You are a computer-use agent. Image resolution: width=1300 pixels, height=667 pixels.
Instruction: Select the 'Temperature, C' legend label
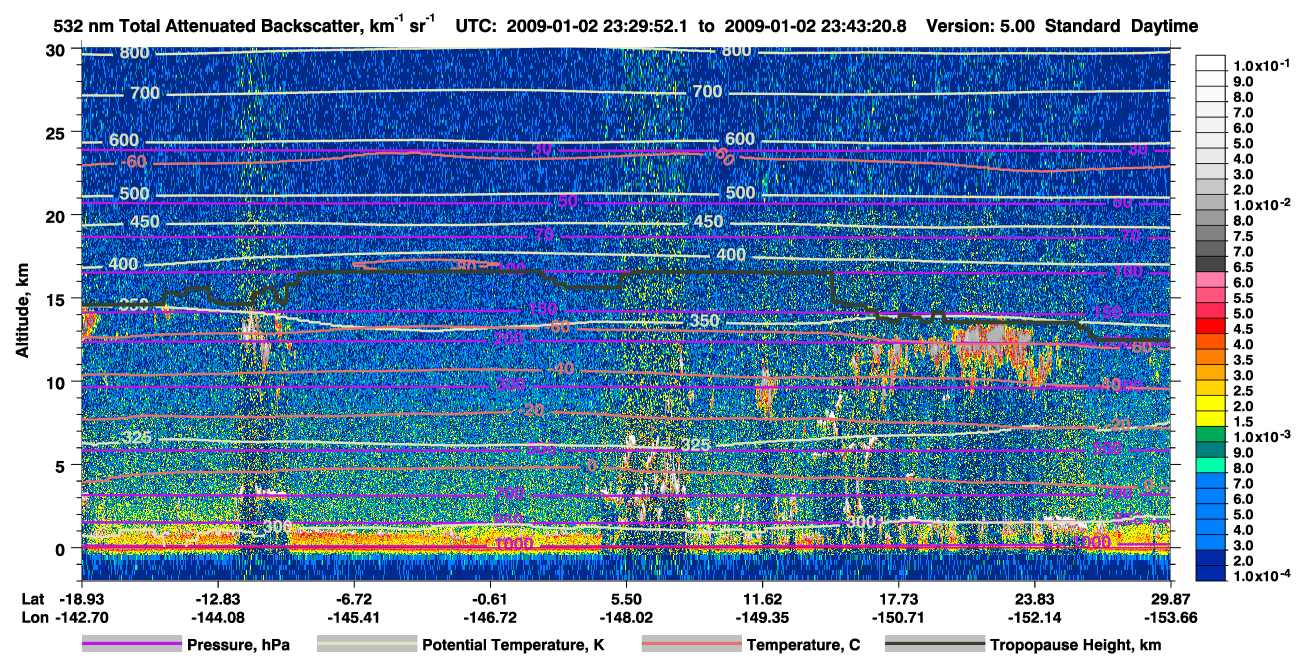[x=803, y=646]
